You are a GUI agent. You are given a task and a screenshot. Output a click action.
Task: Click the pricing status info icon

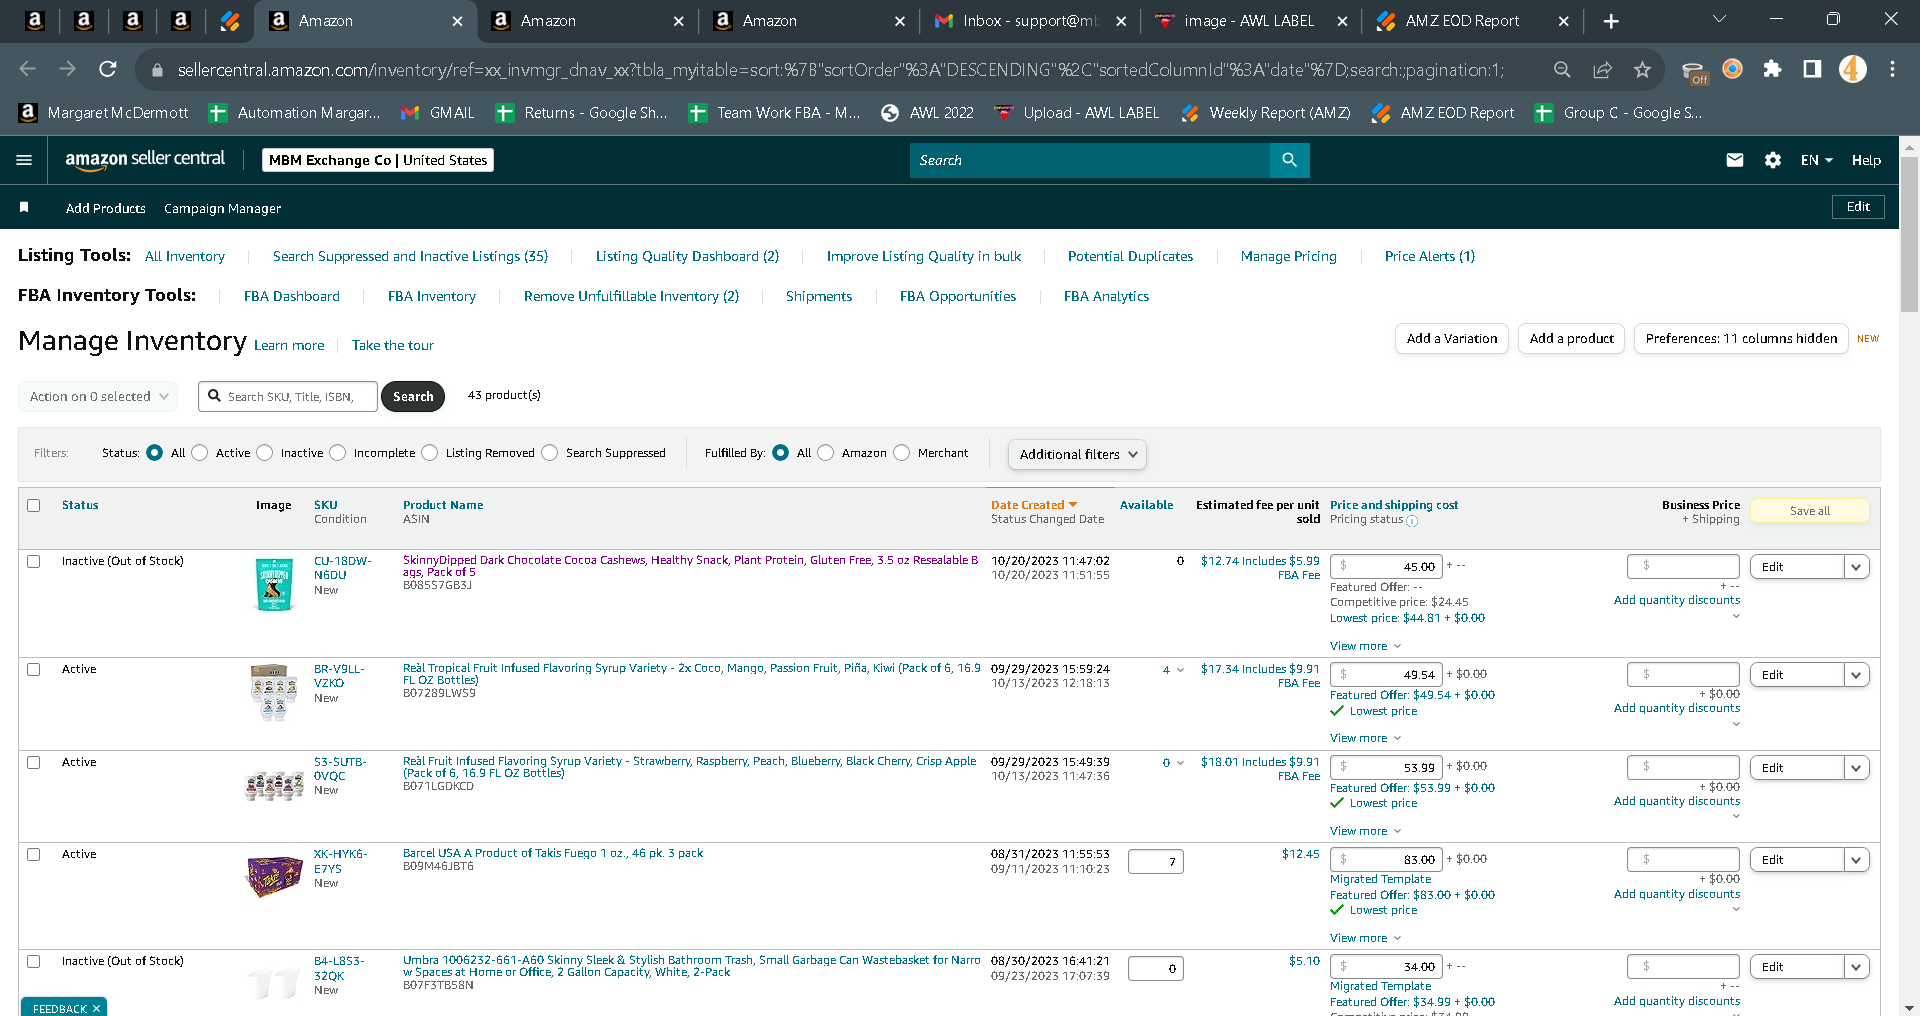pos(1412,521)
